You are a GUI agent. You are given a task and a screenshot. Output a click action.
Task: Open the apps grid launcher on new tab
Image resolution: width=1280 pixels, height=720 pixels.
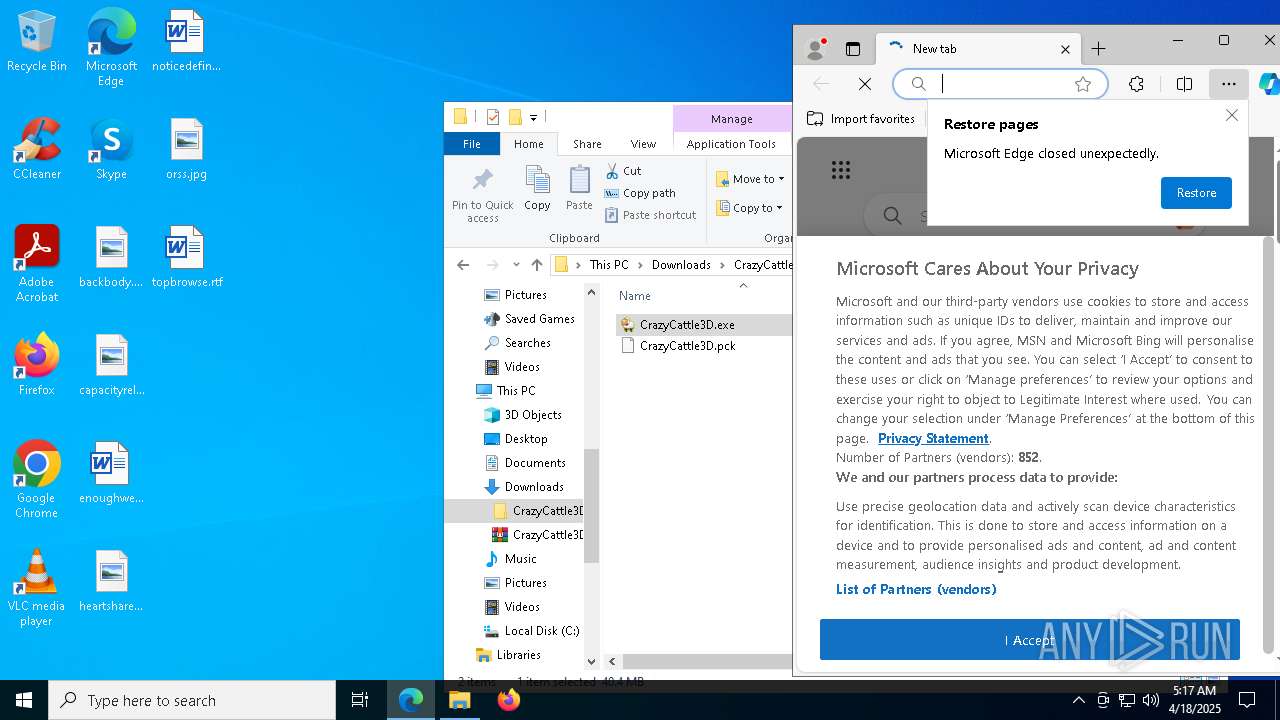point(841,170)
